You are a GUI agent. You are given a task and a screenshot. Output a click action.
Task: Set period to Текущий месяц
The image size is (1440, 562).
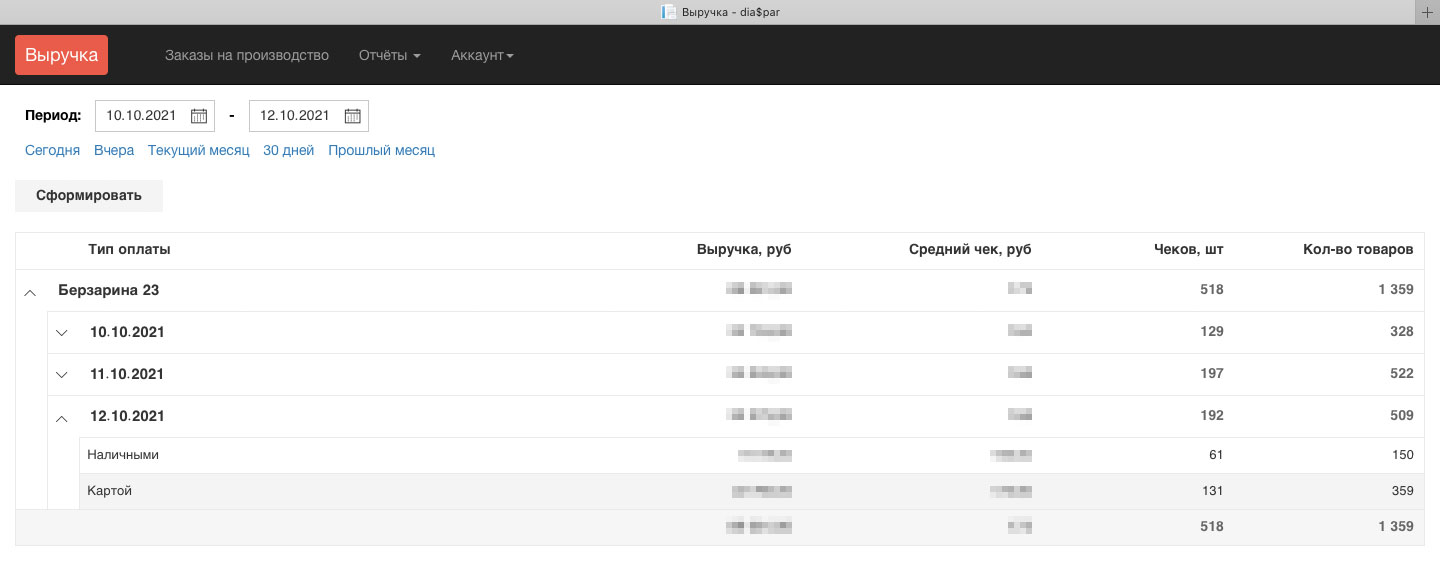coord(198,151)
